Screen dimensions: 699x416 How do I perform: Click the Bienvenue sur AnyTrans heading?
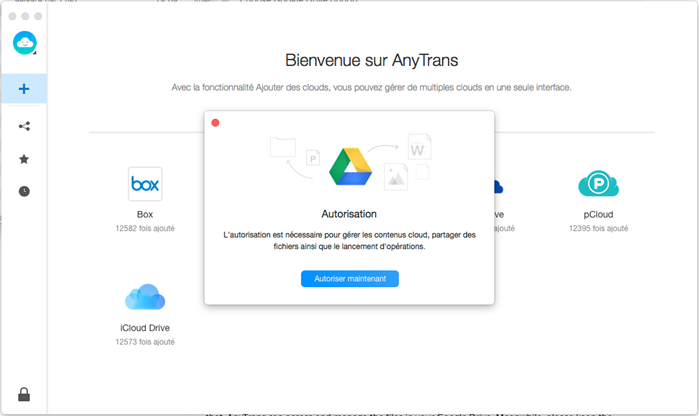[x=371, y=60]
